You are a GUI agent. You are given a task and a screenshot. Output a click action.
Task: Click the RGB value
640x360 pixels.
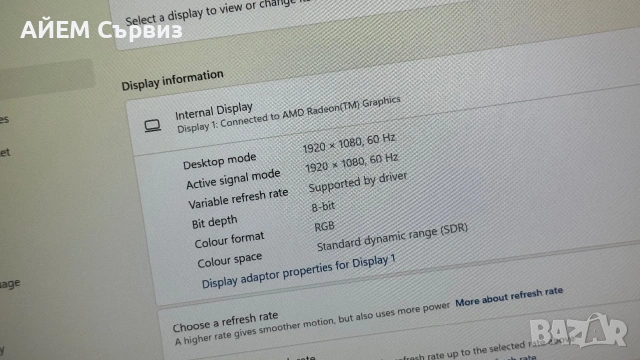[324, 226]
